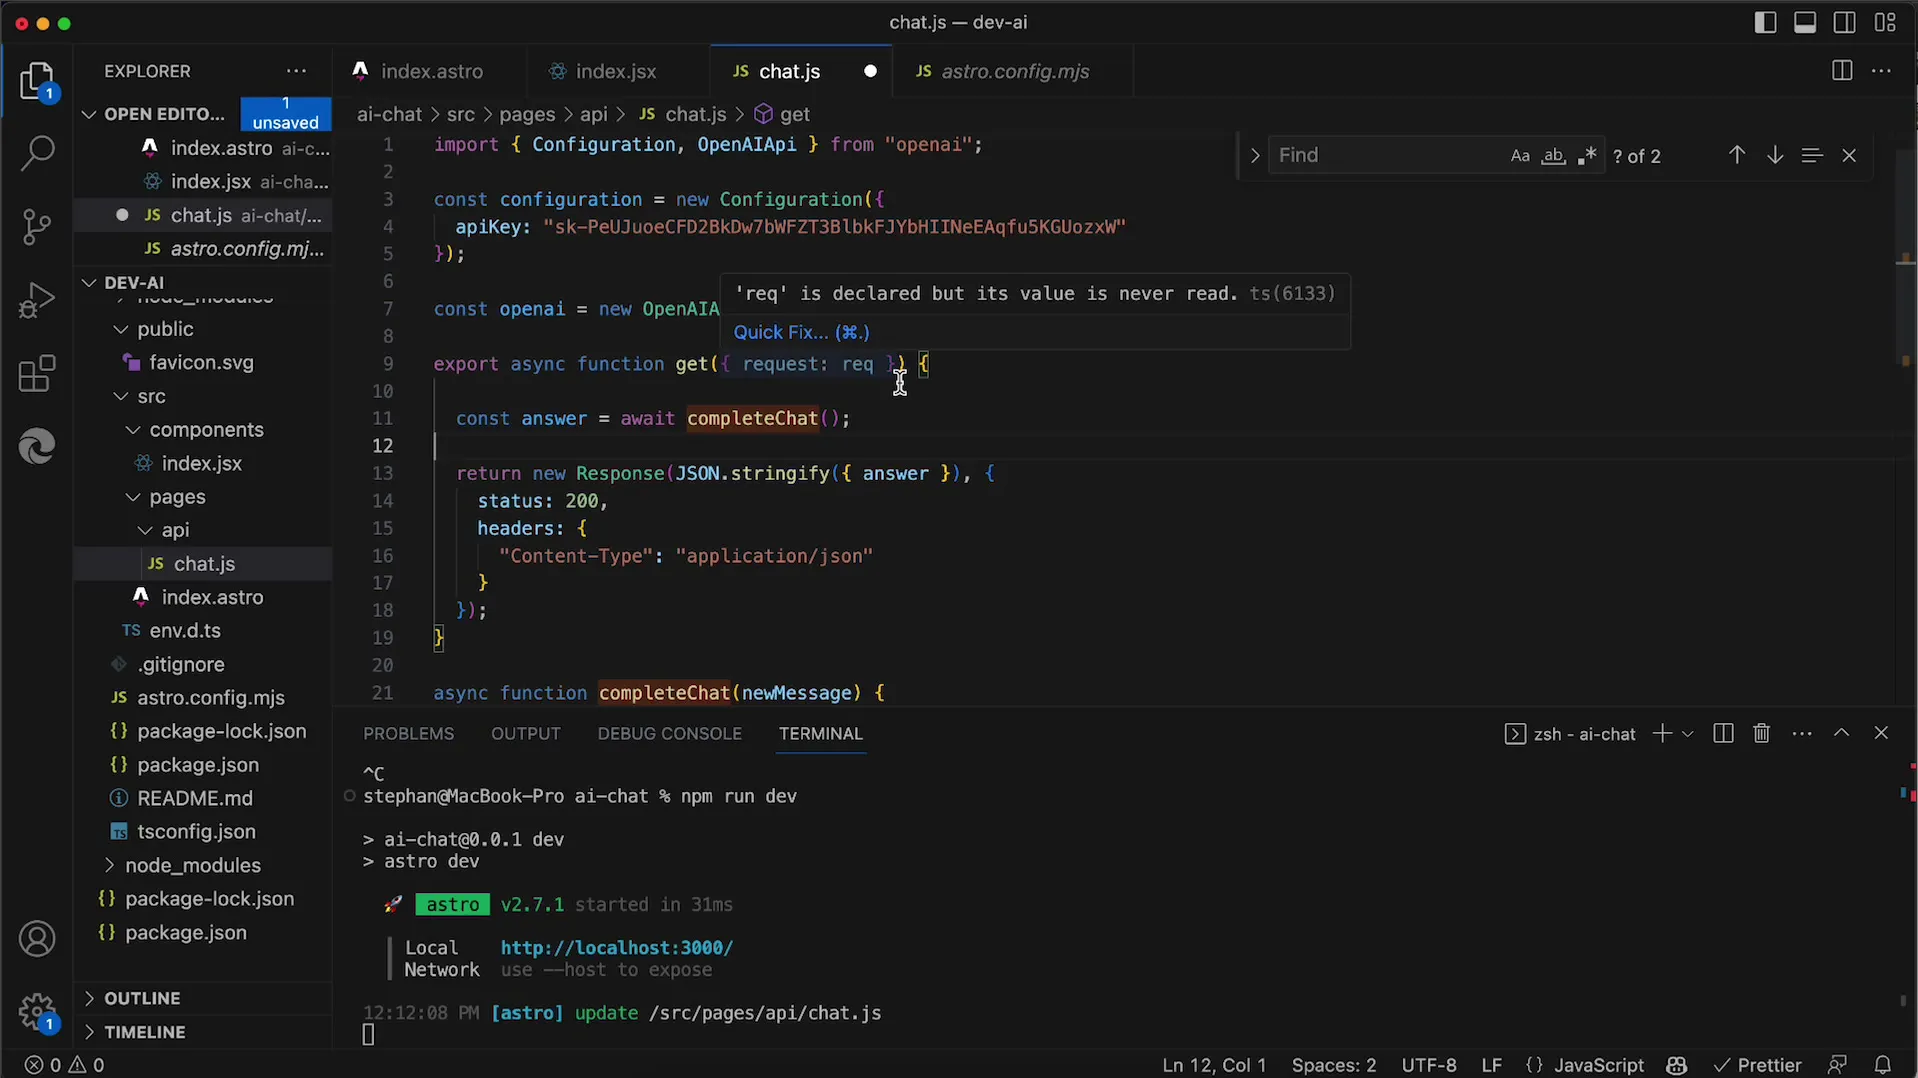Image resolution: width=1918 pixels, height=1078 pixels.
Task: Change the JavaScript language mode
Action: (1598, 1065)
